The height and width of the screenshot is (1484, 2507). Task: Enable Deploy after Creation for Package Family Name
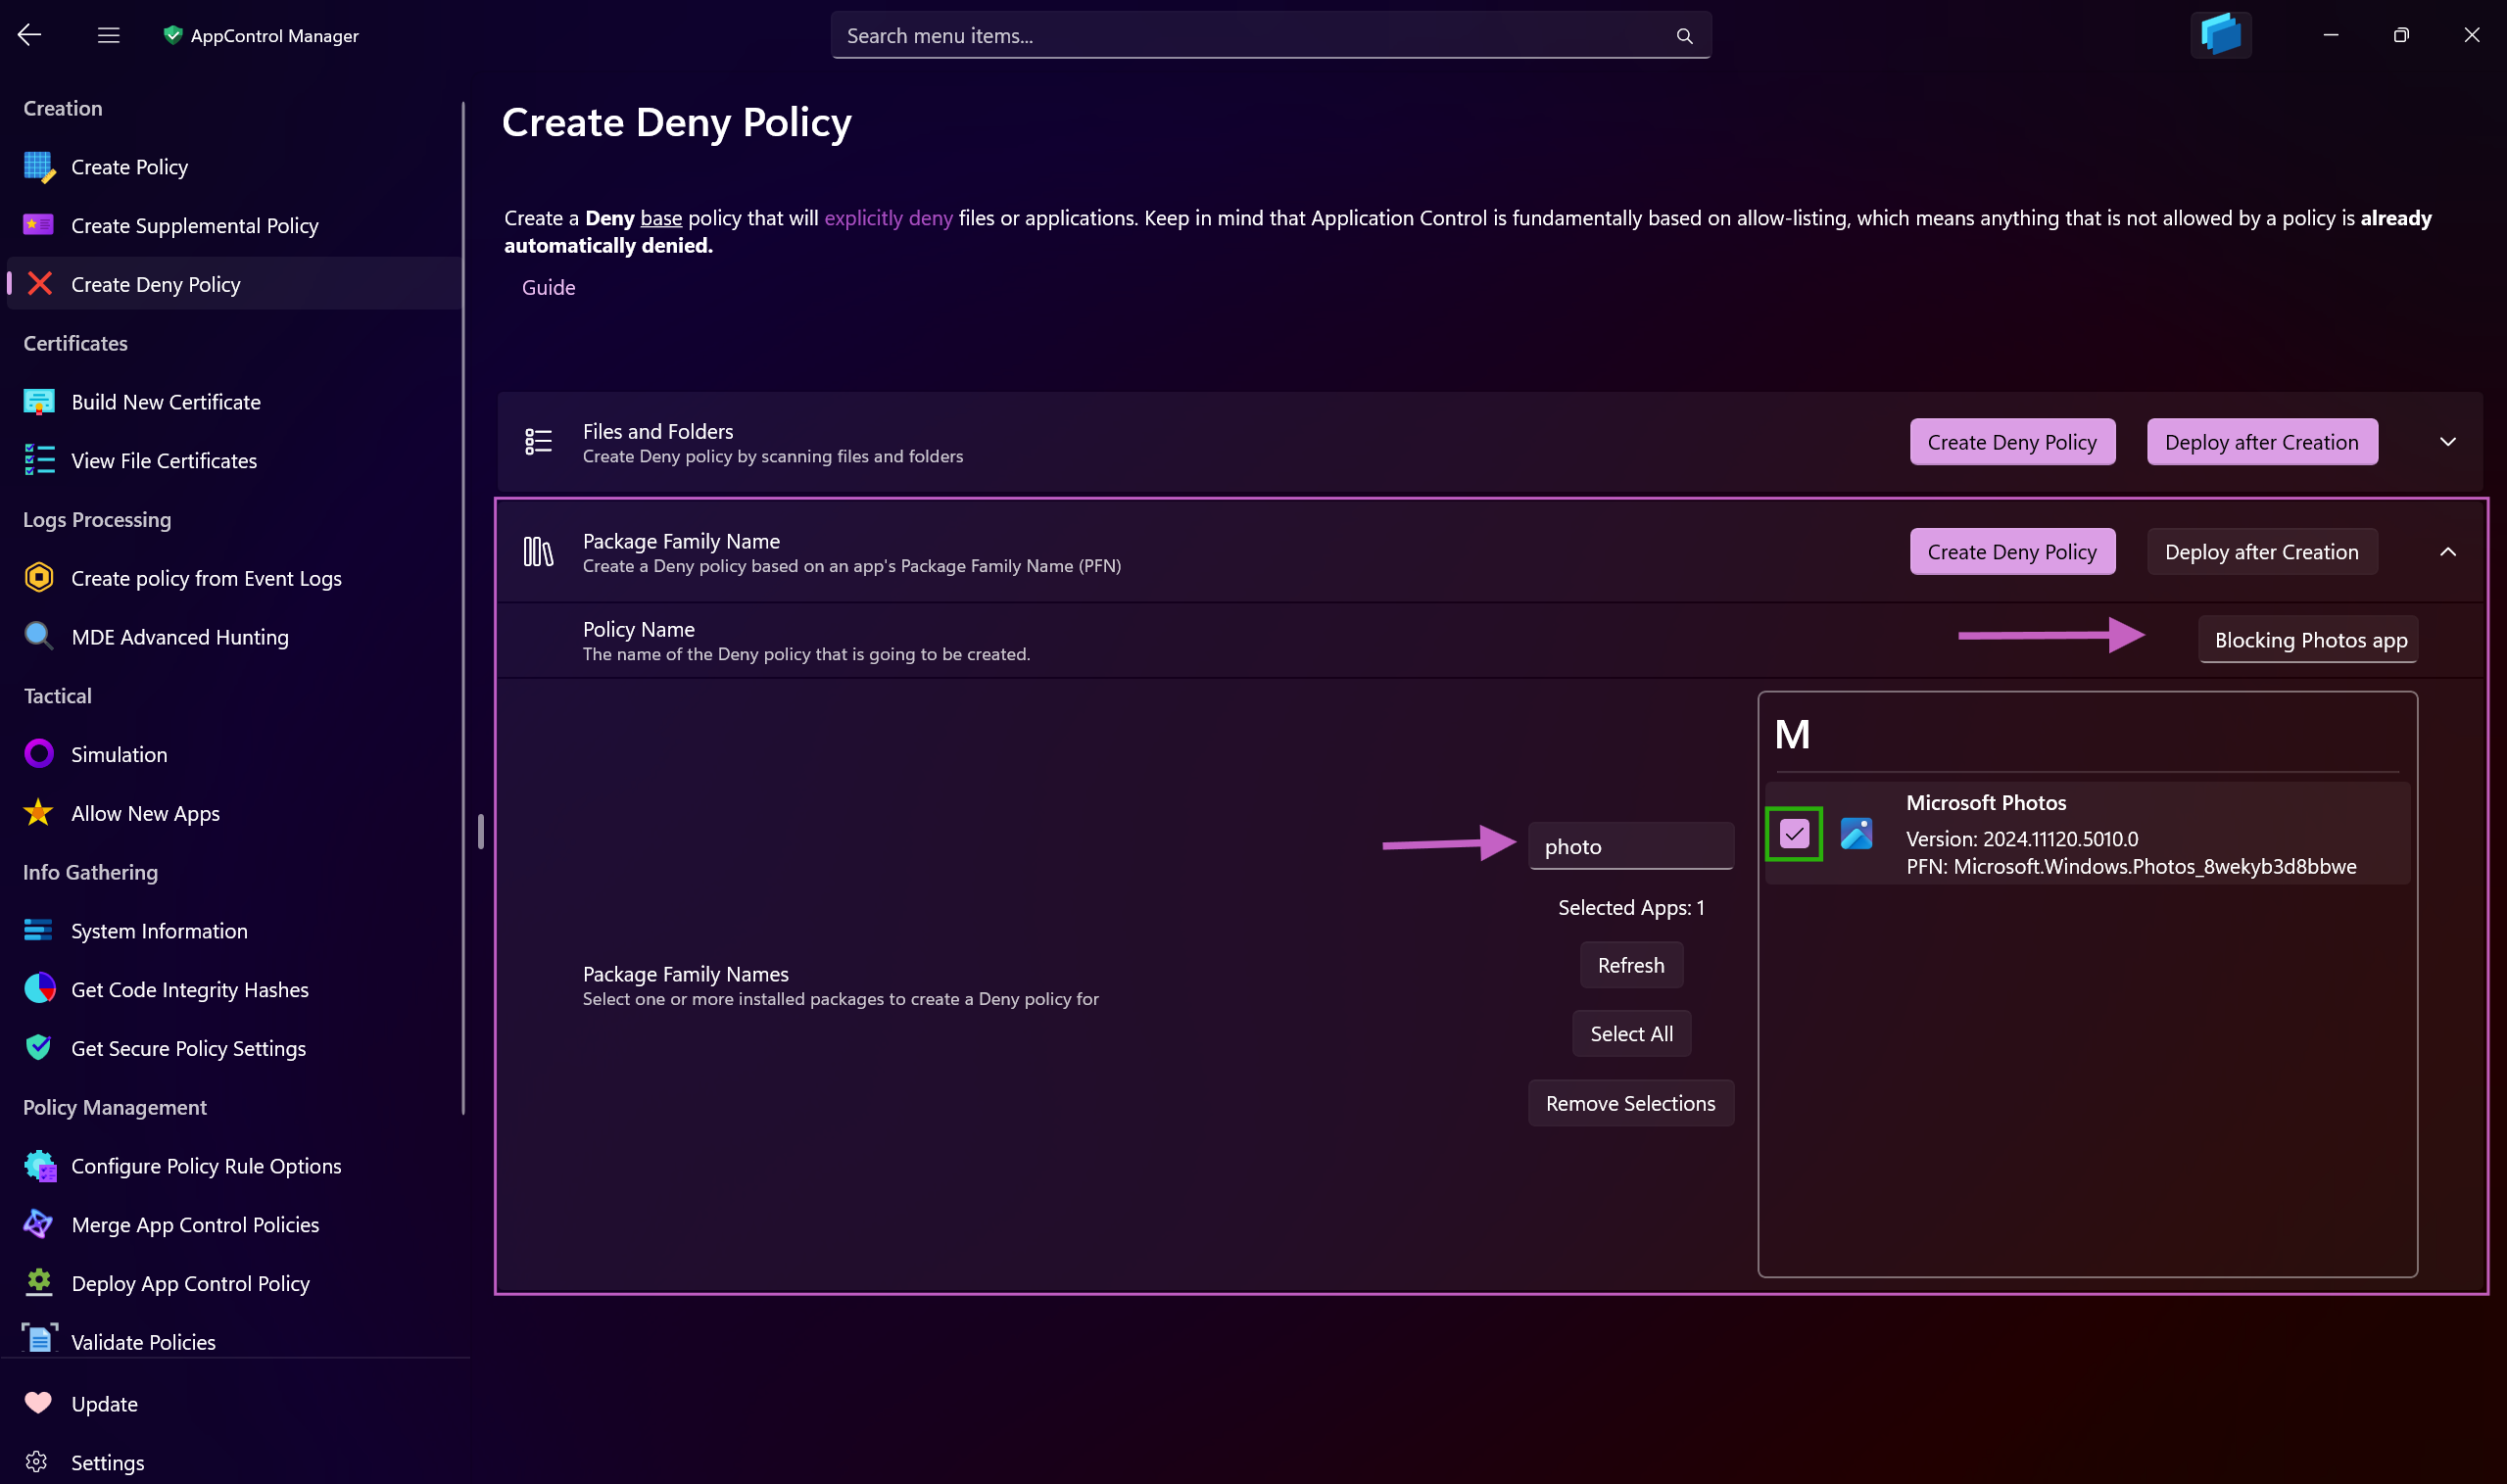click(2261, 551)
